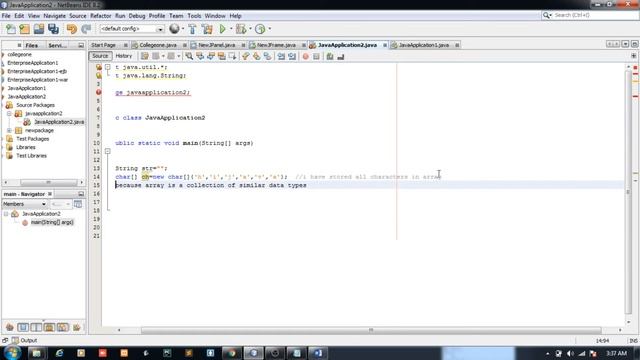The height and width of the screenshot is (360, 640).
Task: Click the globe browser icon in toolbar
Action: coord(174,29)
